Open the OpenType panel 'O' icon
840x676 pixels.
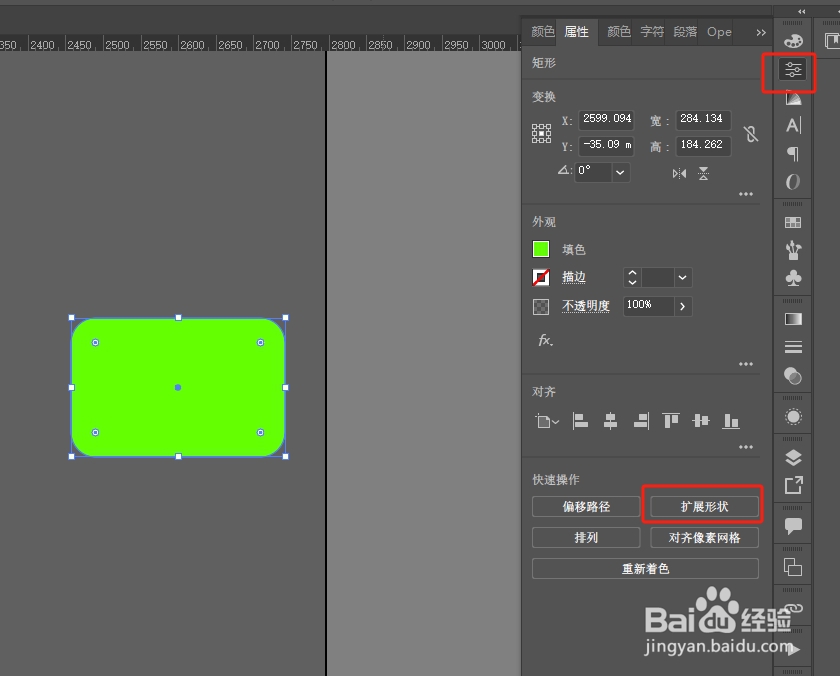pyautogui.click(x=793, y=182)
